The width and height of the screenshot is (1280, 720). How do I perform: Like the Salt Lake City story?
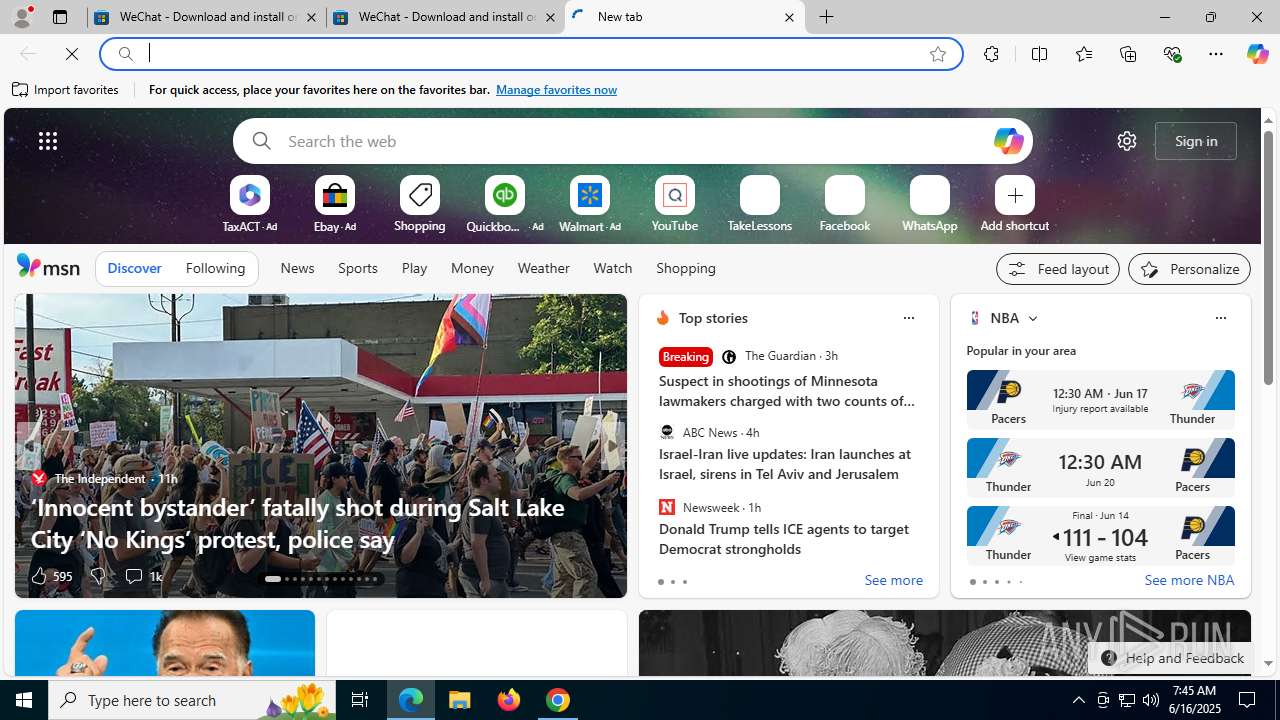coord(50,576)
